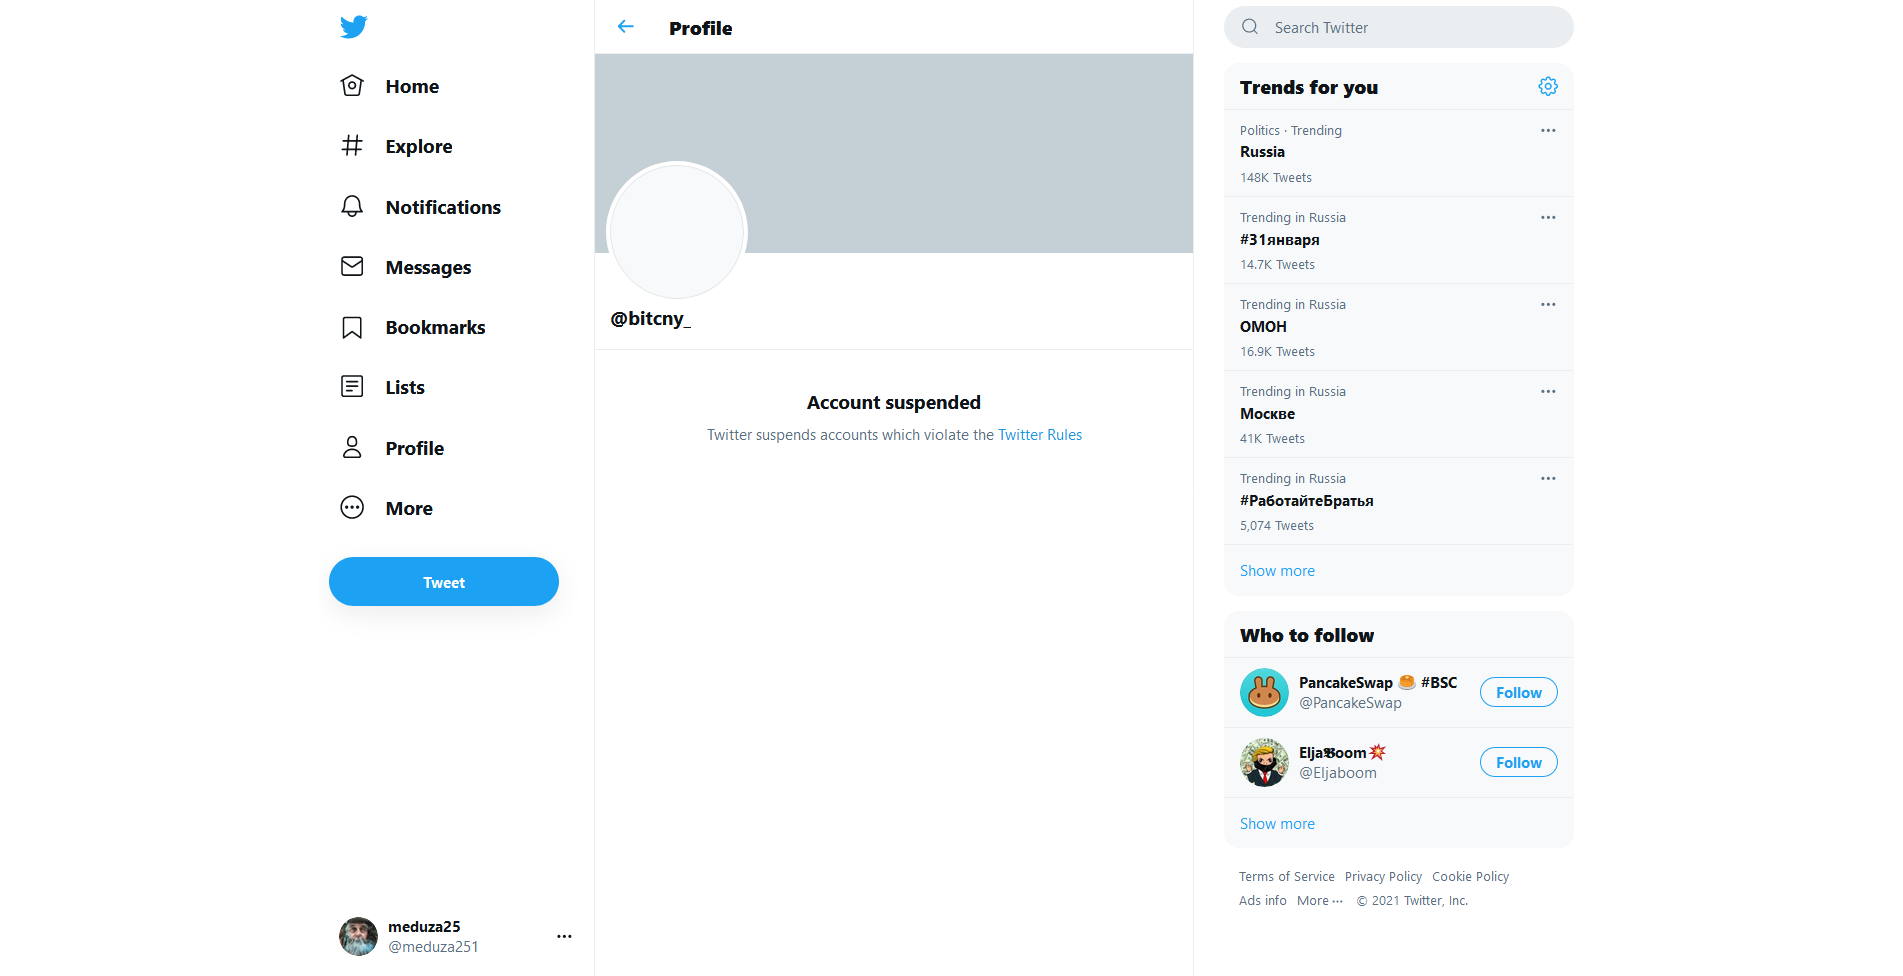Image resolution: width=1903 pixels, height=976 pixels.
Task: Open options for ОМОН trend
Action: [1548, 305]
